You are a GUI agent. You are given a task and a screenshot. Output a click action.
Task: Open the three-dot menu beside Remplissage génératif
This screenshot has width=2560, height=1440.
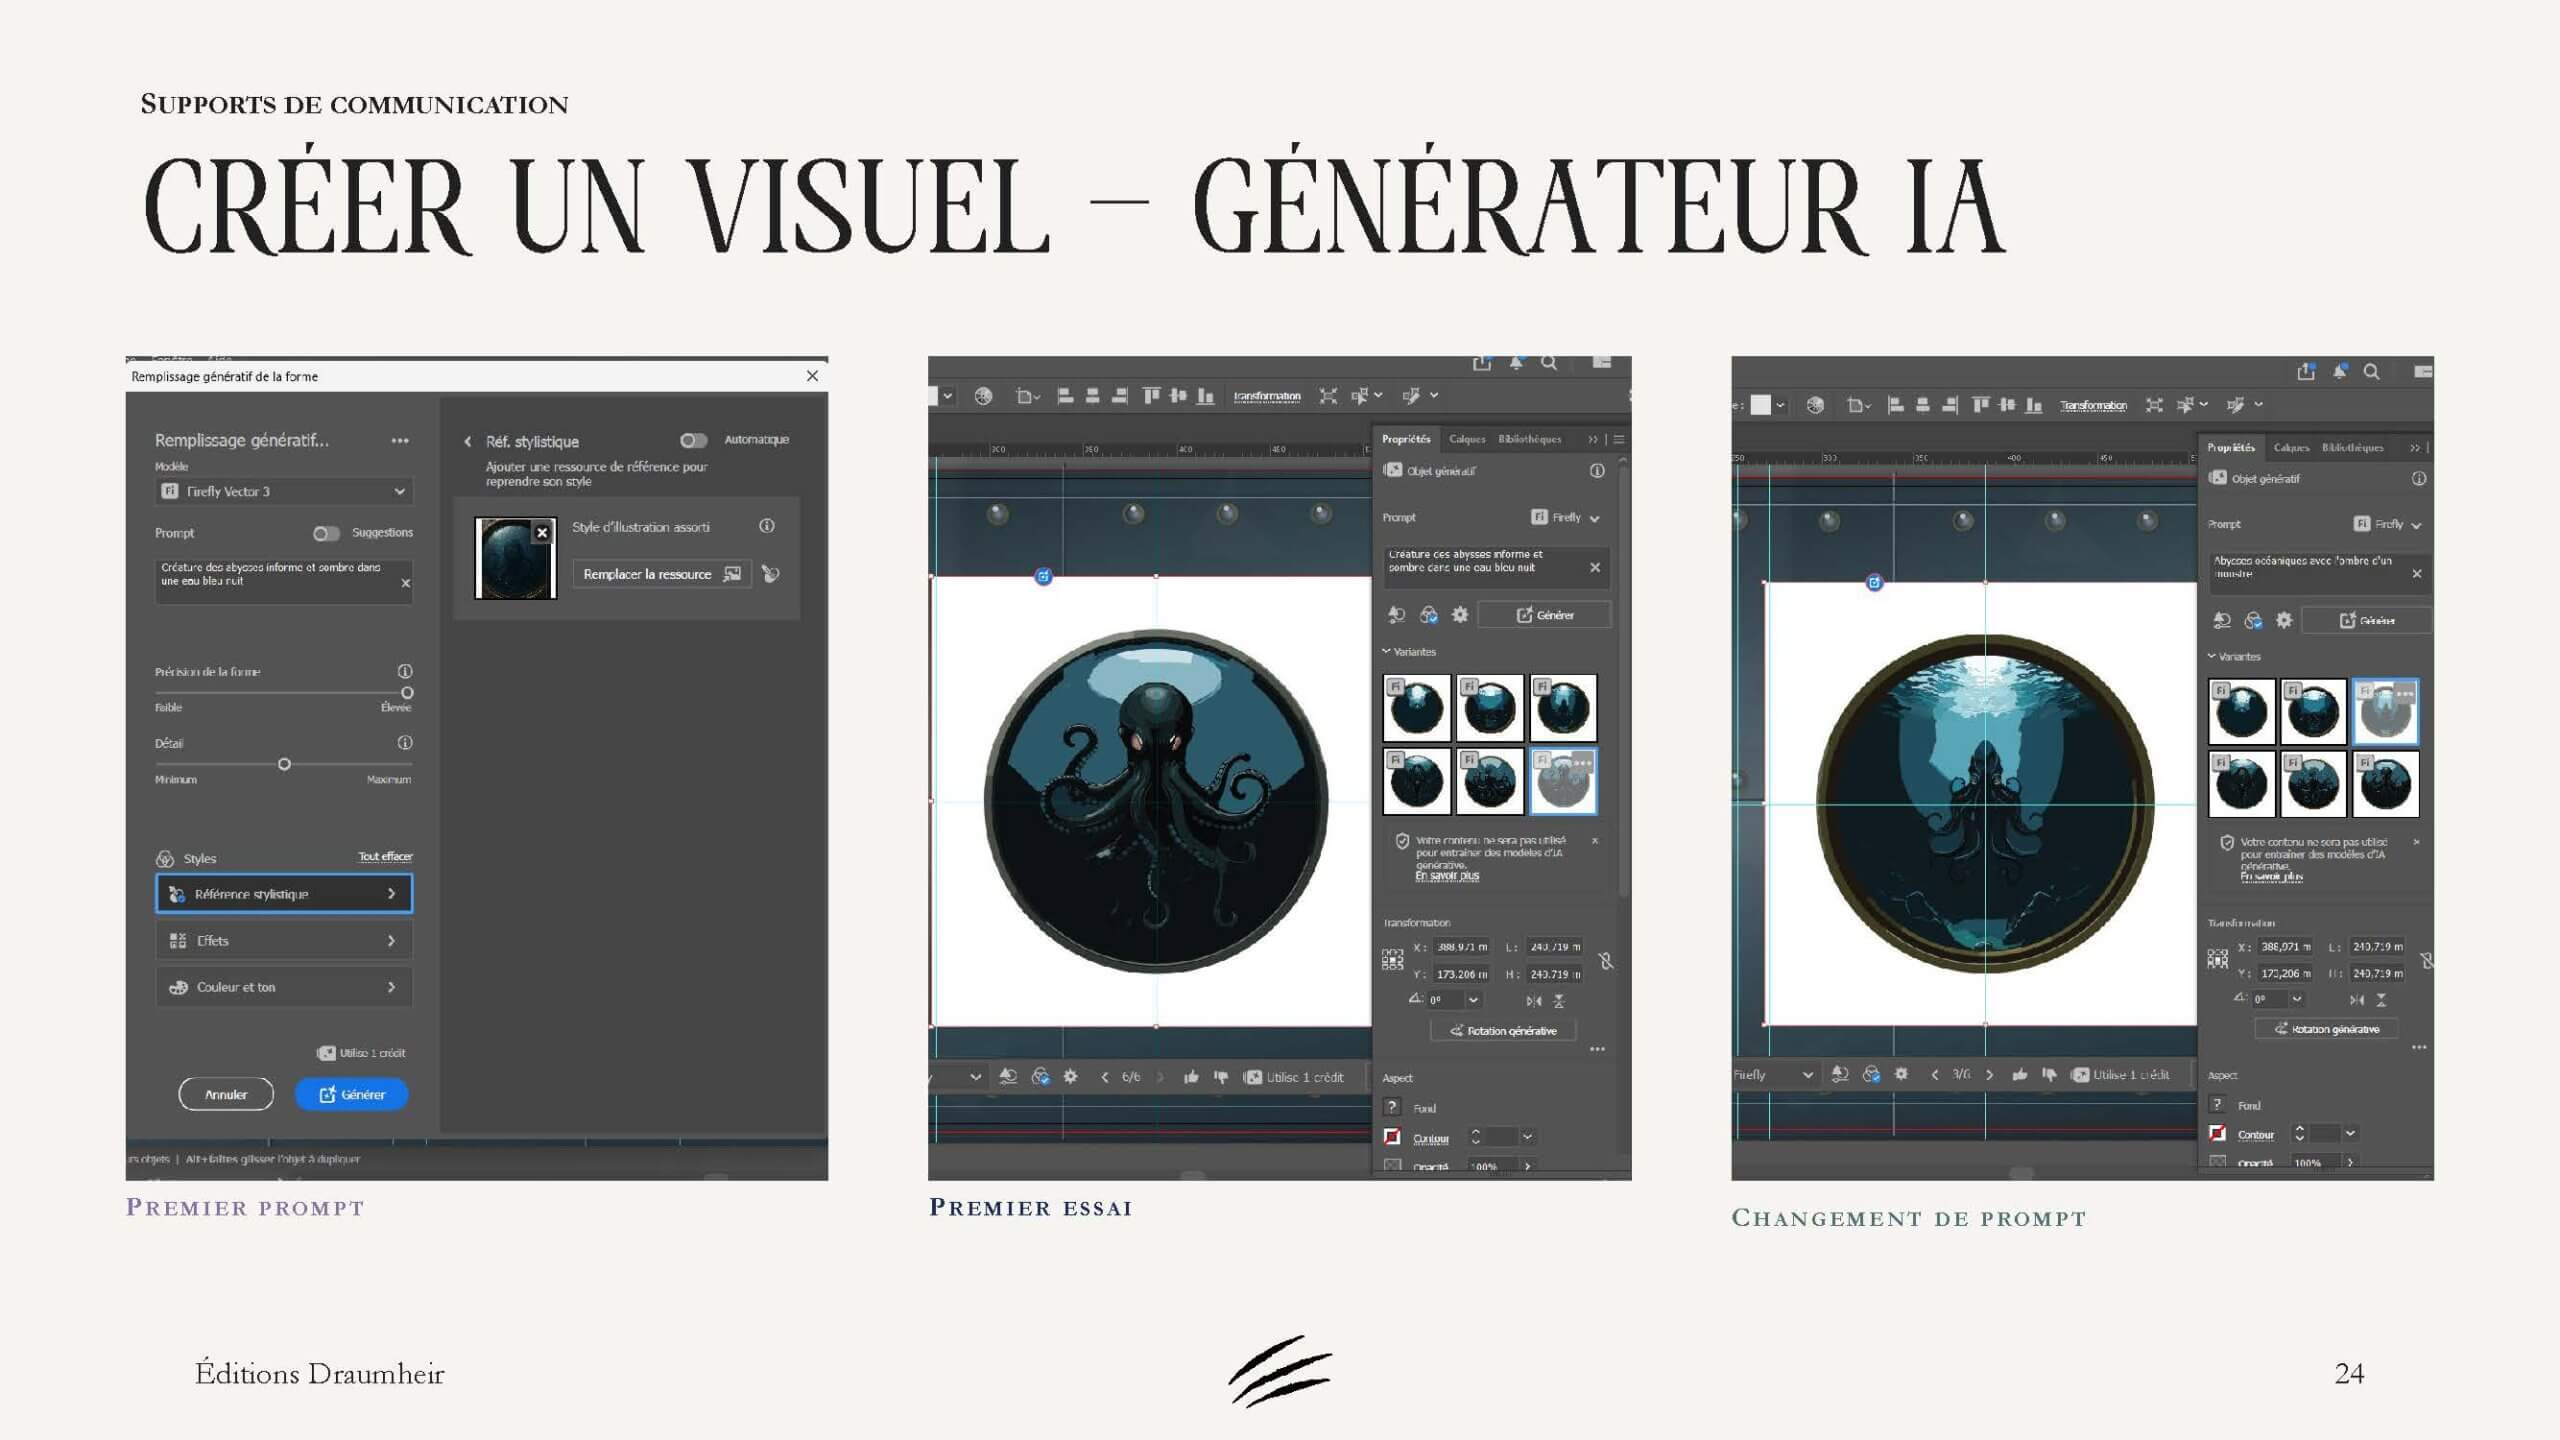pyautogui.click(x=400, y=440)
